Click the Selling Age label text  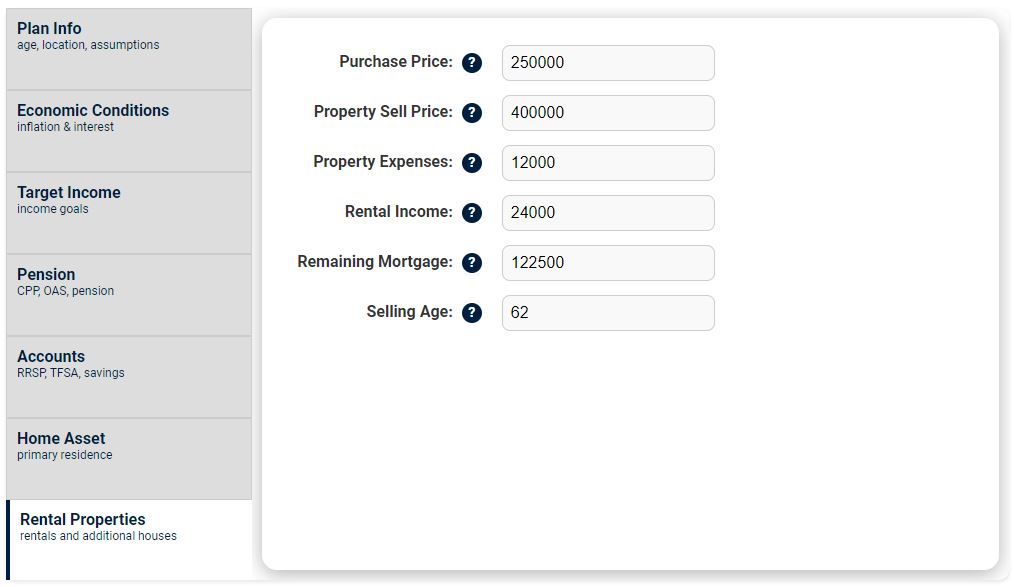[409, 312]
